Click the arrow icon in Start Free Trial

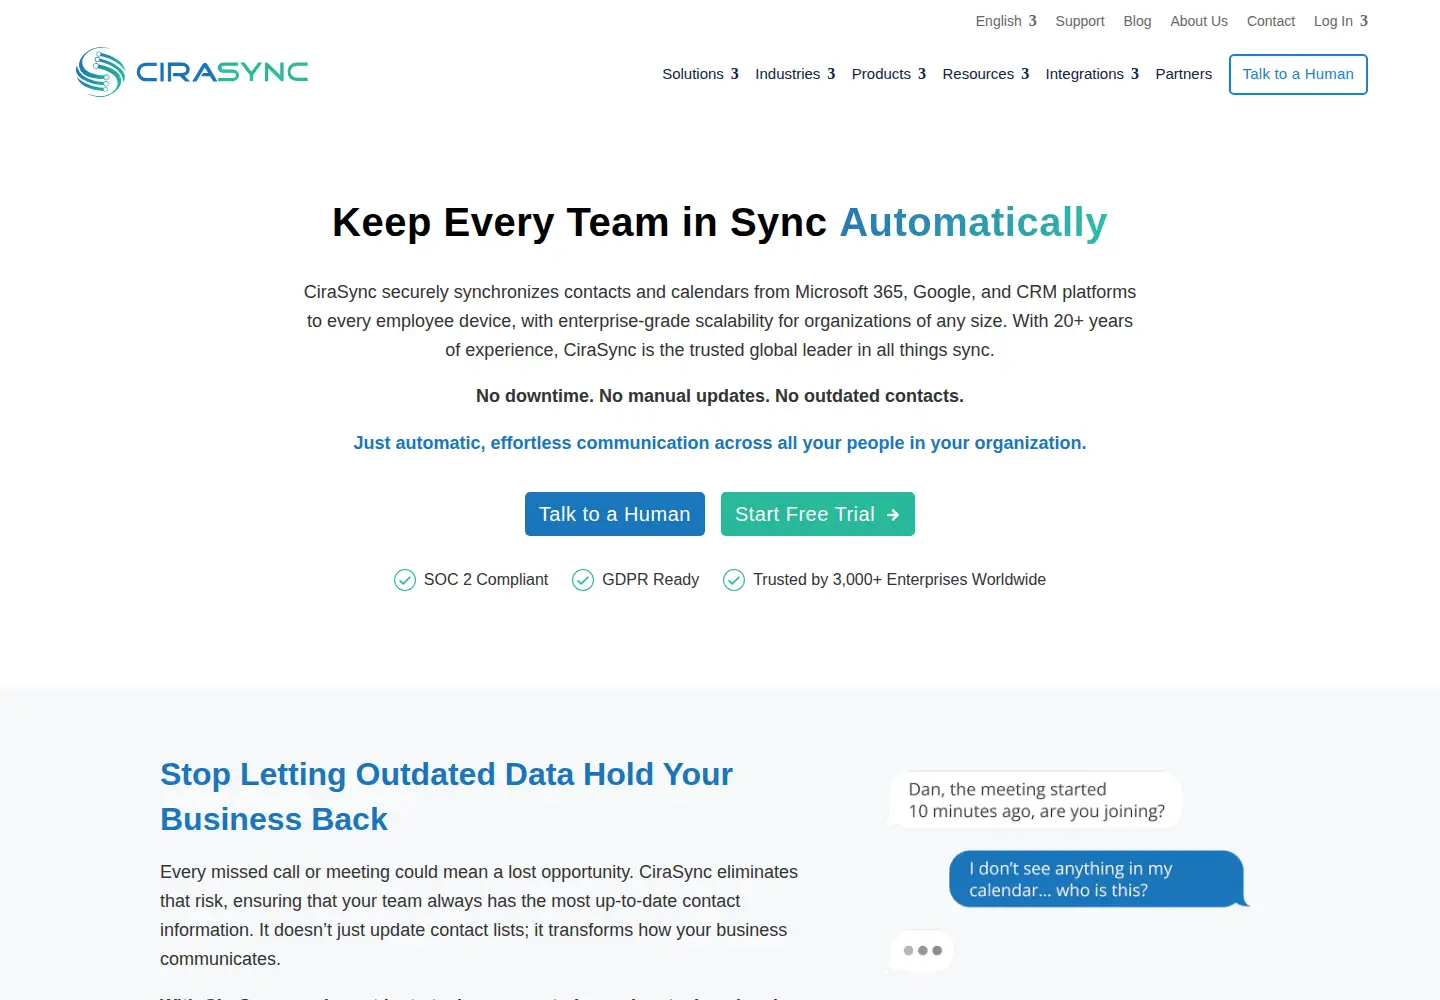[893, 515]
